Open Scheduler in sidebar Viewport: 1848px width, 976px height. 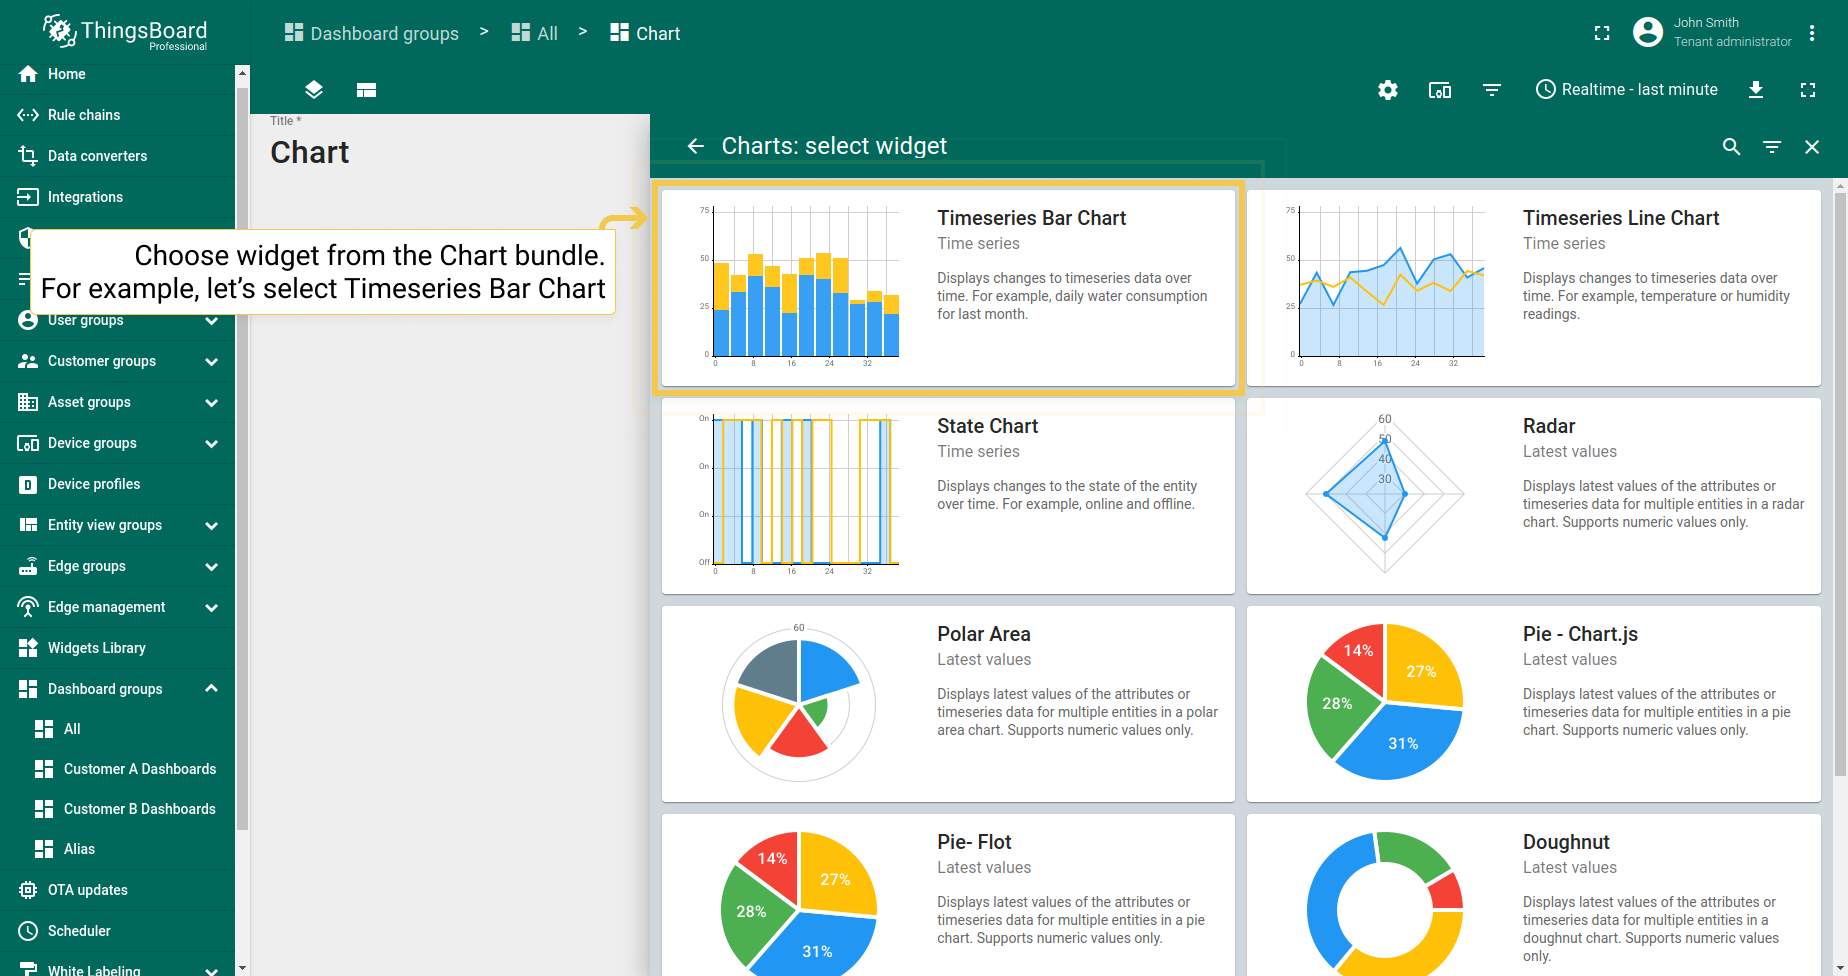coord(118,931)
